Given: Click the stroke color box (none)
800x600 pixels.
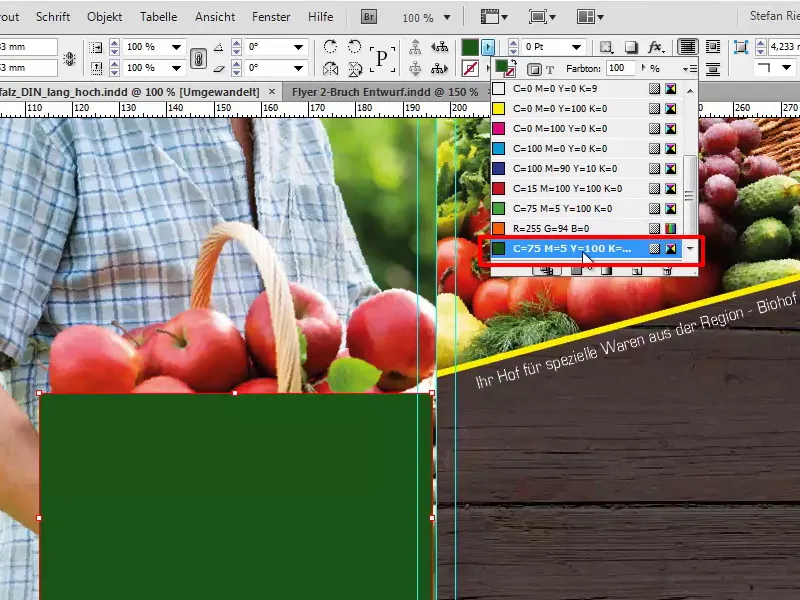Looking at the screenshot, I should pyautogui.click(x=470, y=68).
